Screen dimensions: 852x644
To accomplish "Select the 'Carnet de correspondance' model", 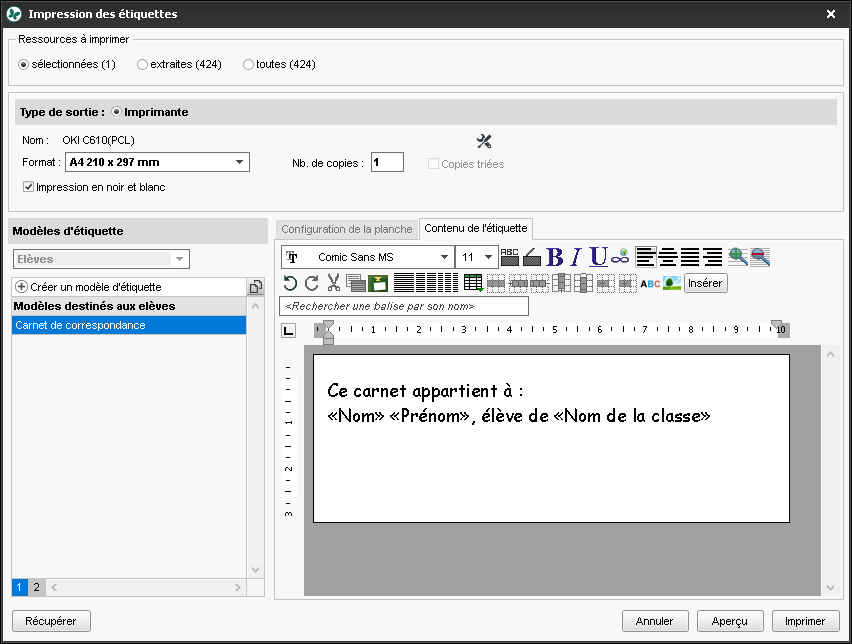I will [129, 325].
